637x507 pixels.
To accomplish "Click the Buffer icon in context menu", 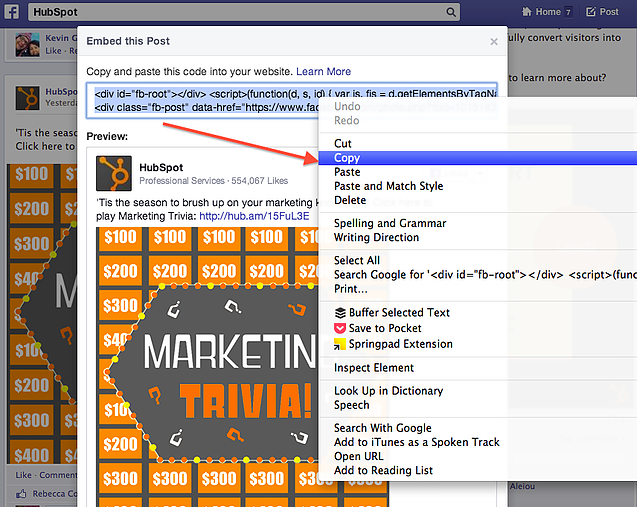I will tap(340, 313).
